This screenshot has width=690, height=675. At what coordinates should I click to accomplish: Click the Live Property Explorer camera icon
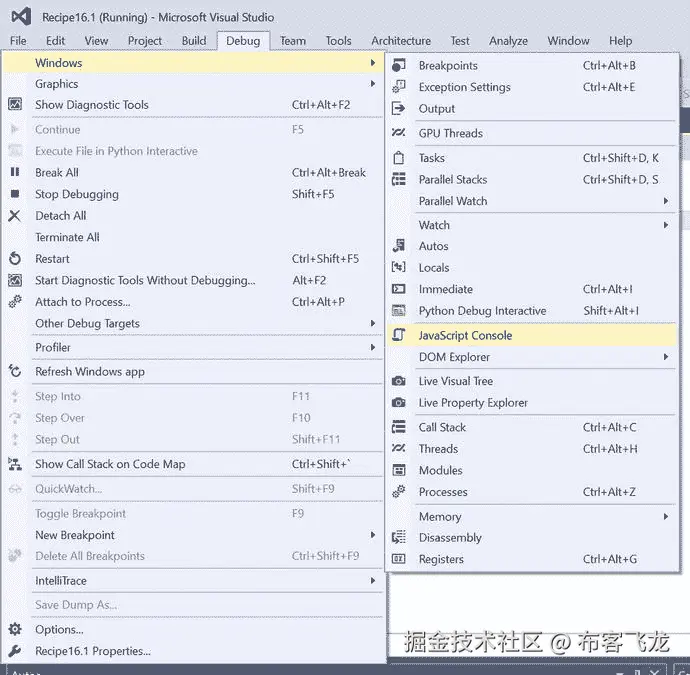coord(399,403)
